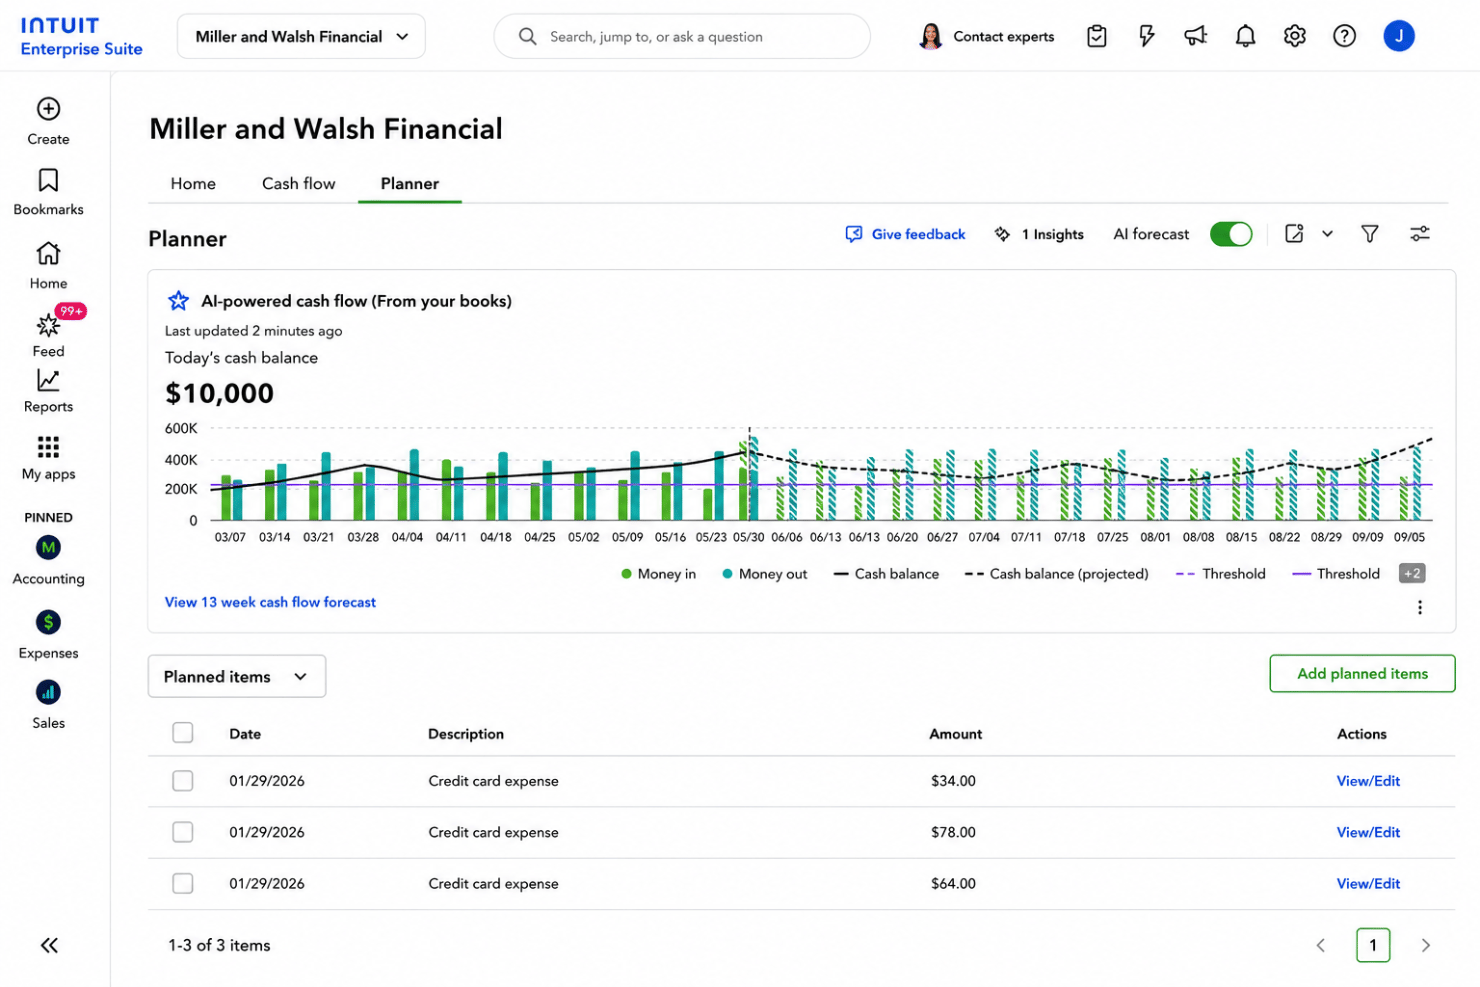
Task: Expand the export options chevron
Action: point(1327,233)
